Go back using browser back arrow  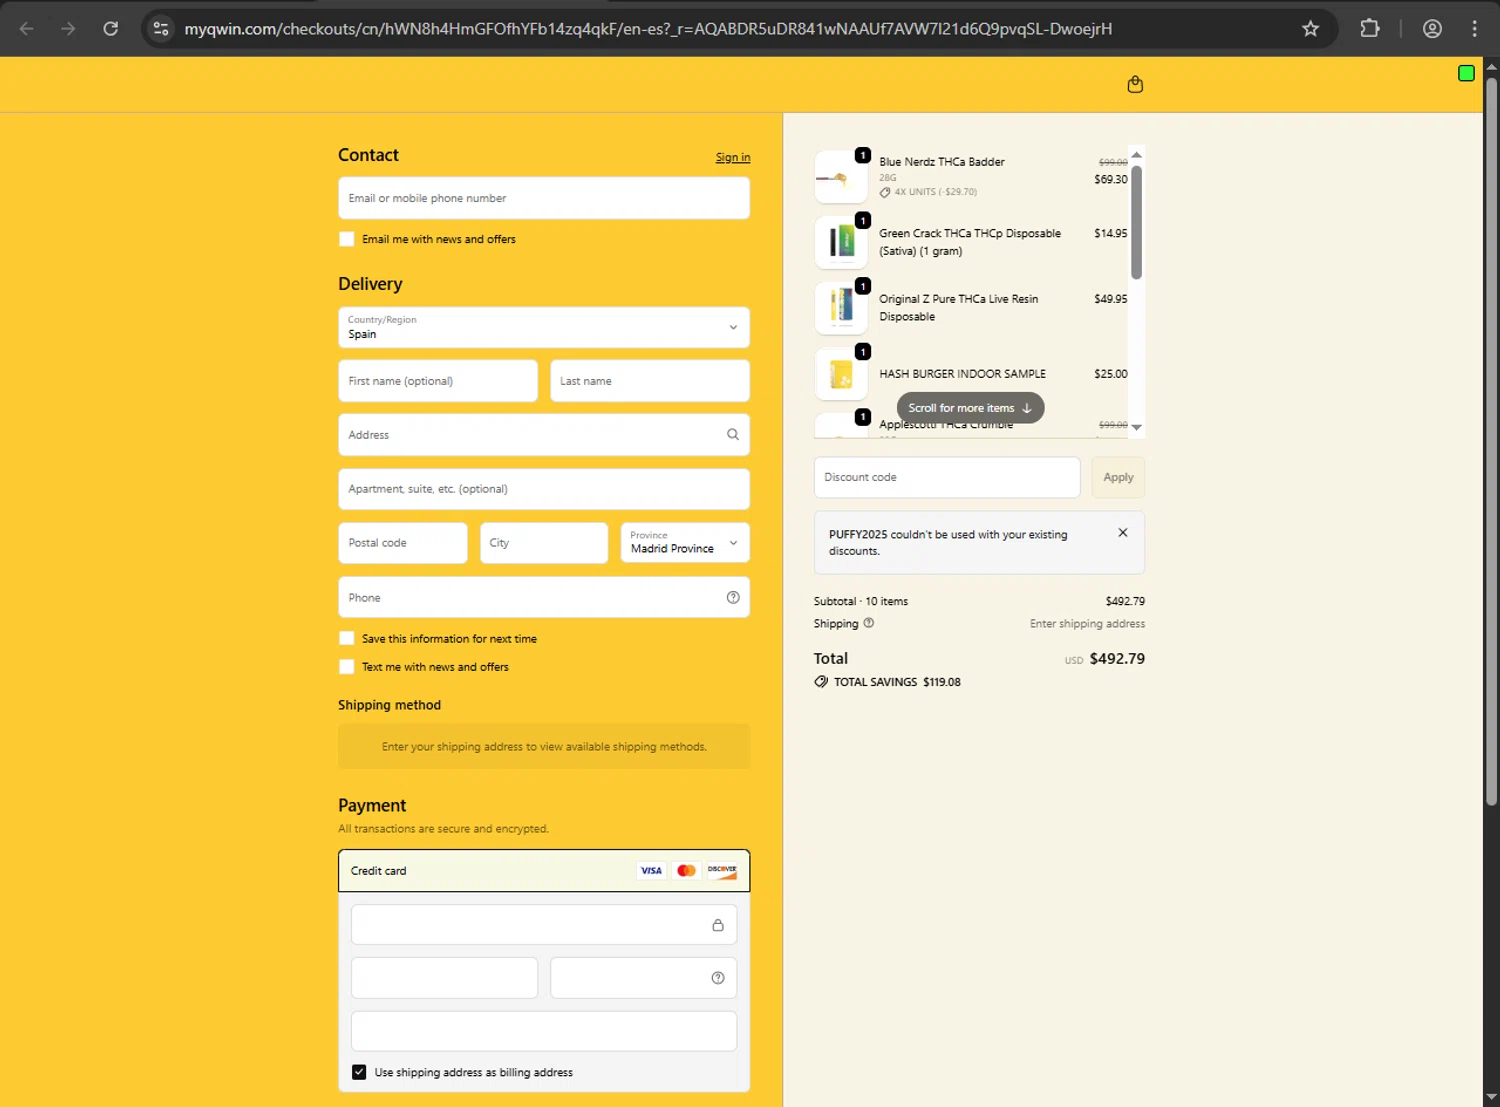pos(27,29)
